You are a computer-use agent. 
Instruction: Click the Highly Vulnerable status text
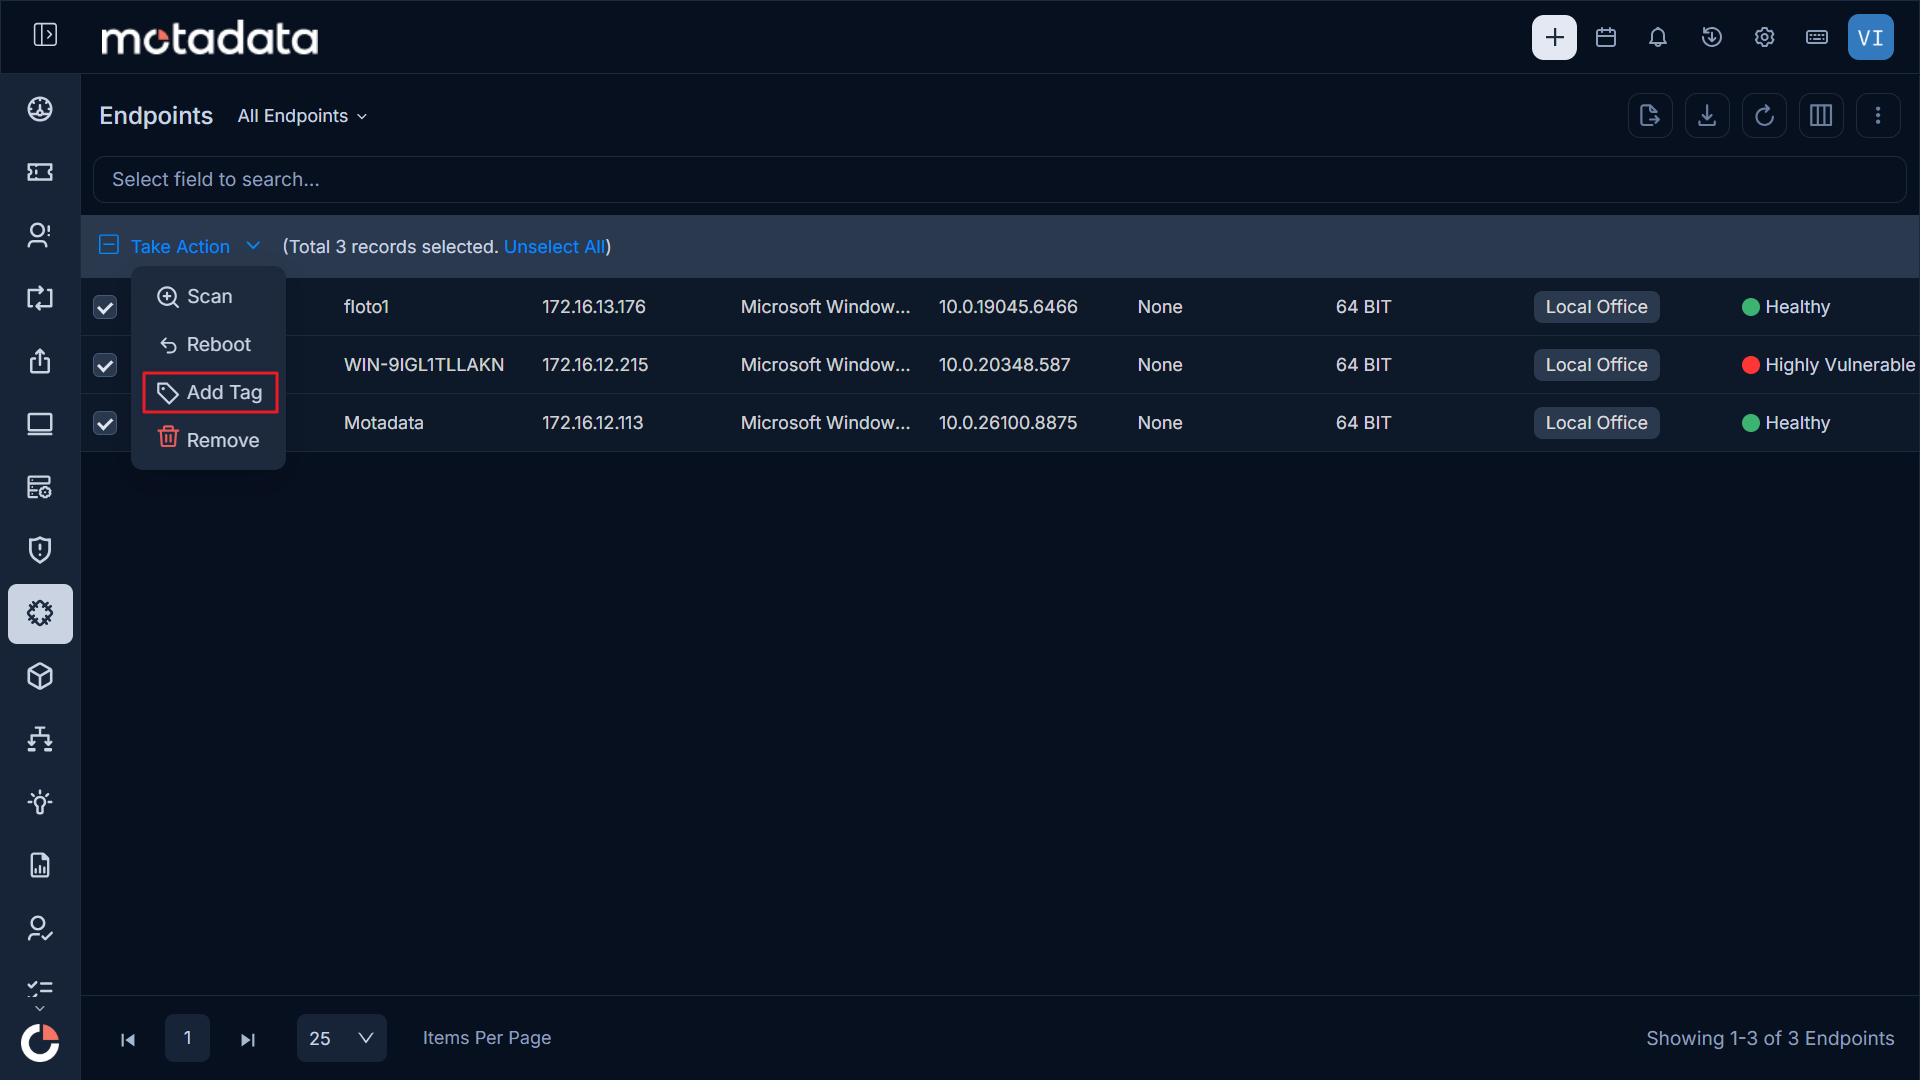[x=1840, y=365]
